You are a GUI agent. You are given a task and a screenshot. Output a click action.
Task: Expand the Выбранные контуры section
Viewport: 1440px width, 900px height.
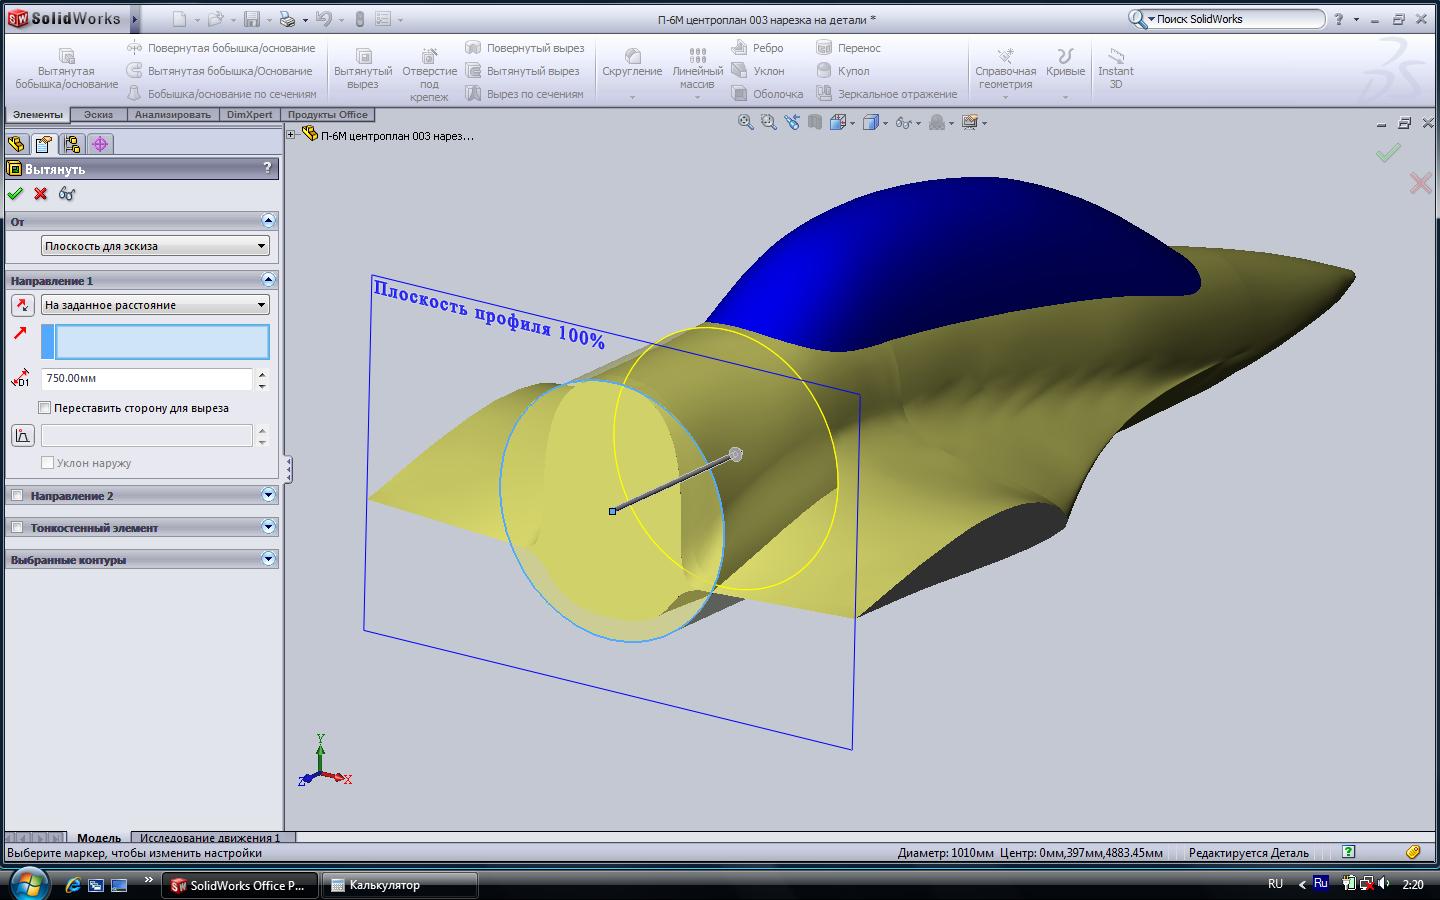click(x=268, y=560)
